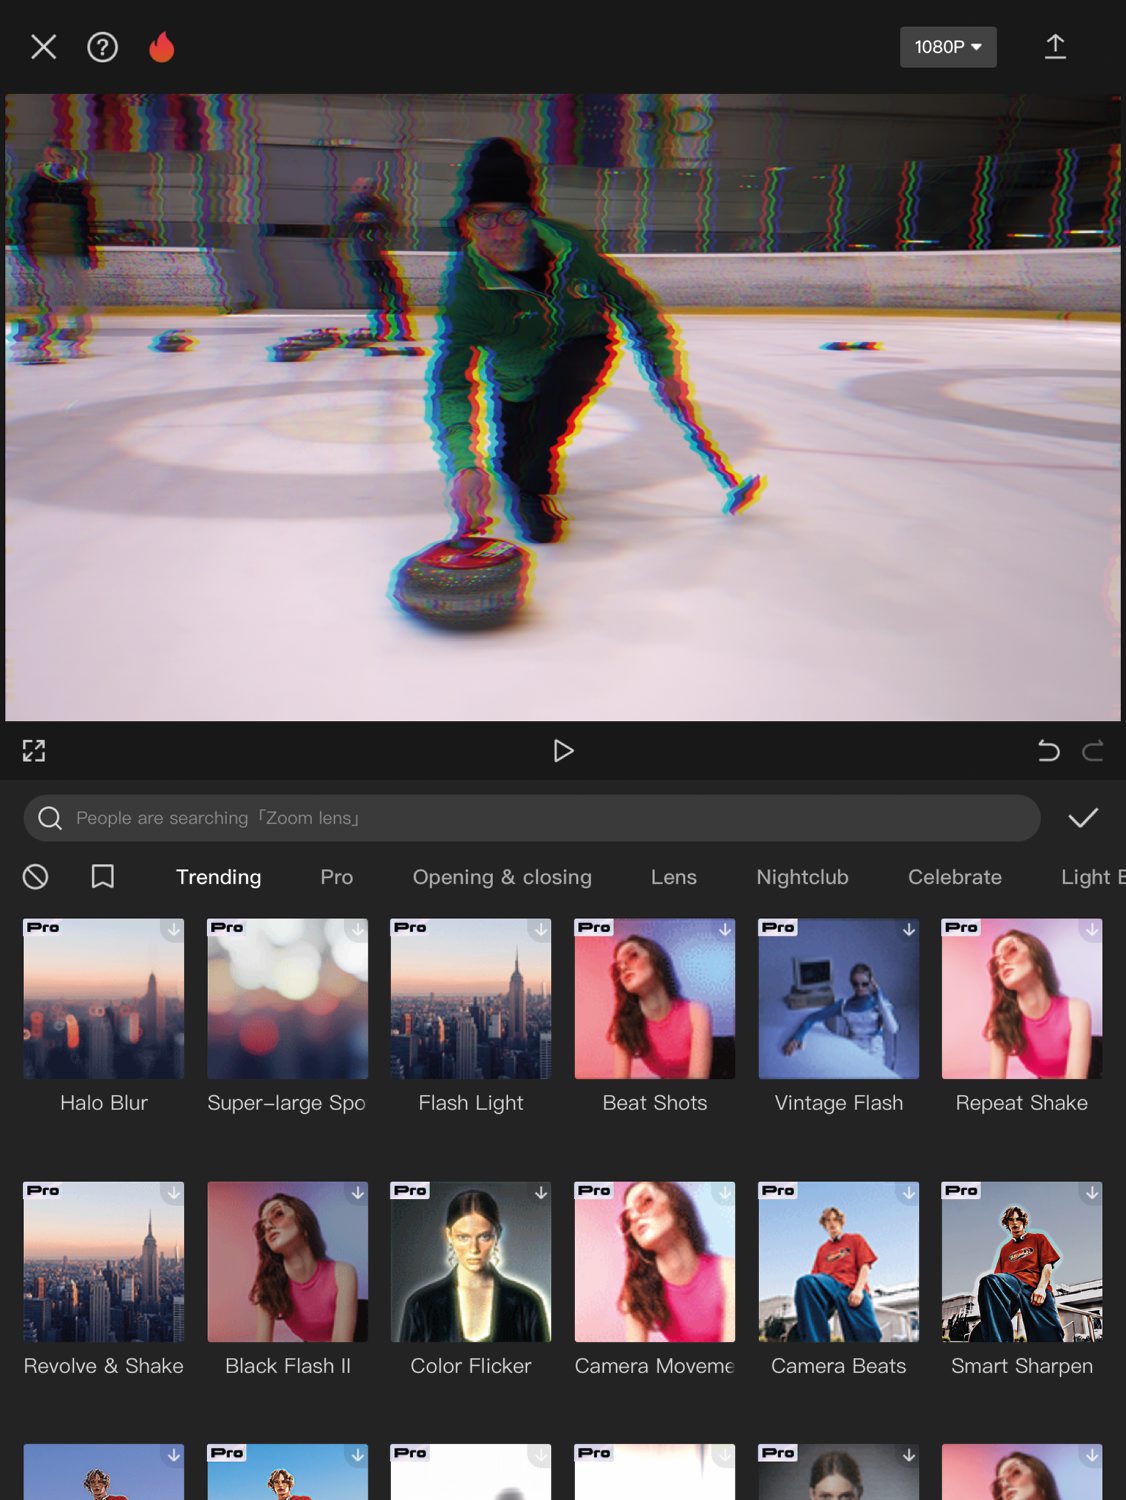Apply the Halo Blur effect

[x=104, y=999]
